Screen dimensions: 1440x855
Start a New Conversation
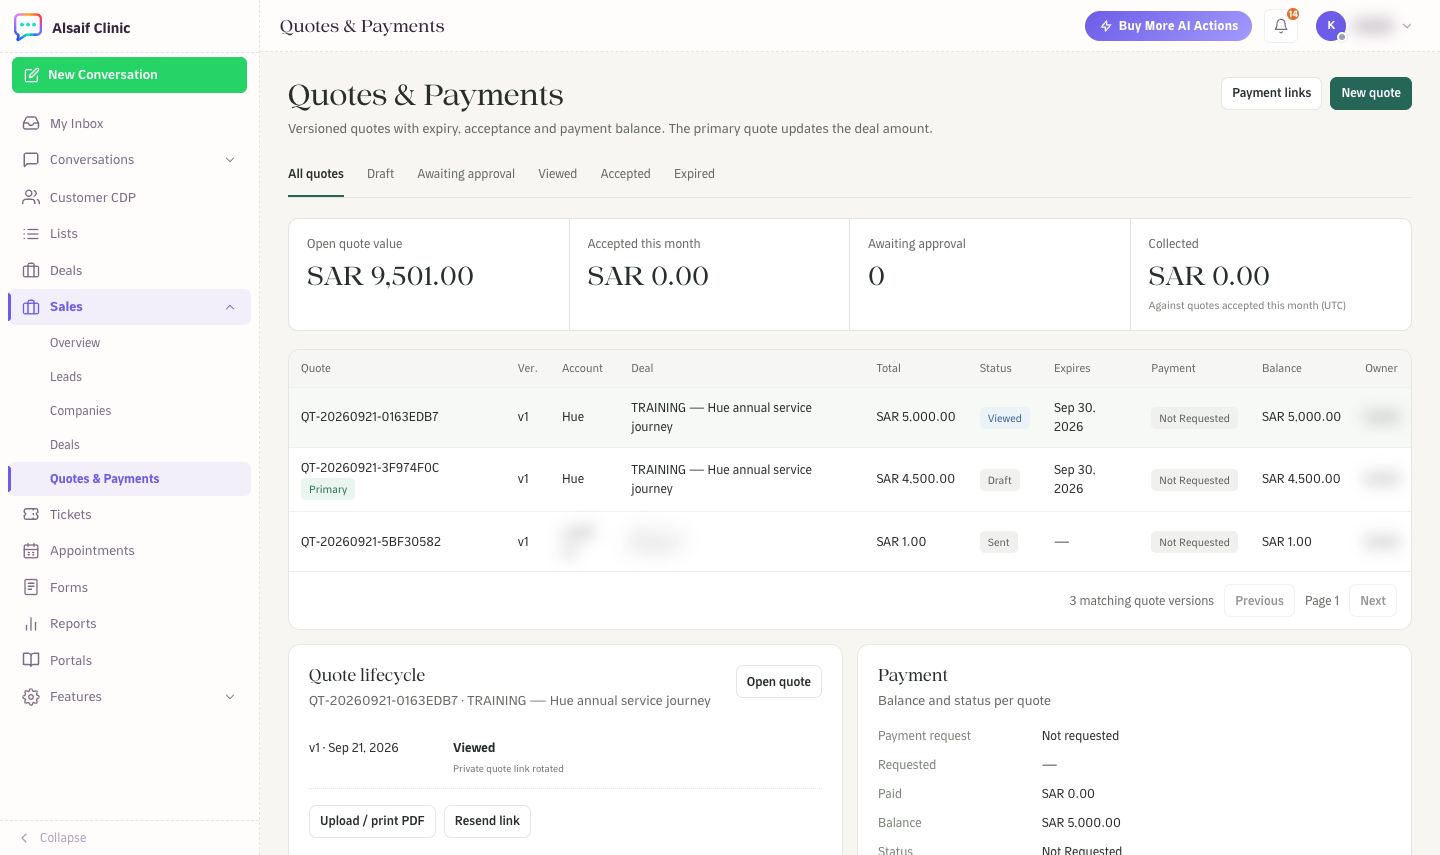pyautogui.click(x=129, y=75)
